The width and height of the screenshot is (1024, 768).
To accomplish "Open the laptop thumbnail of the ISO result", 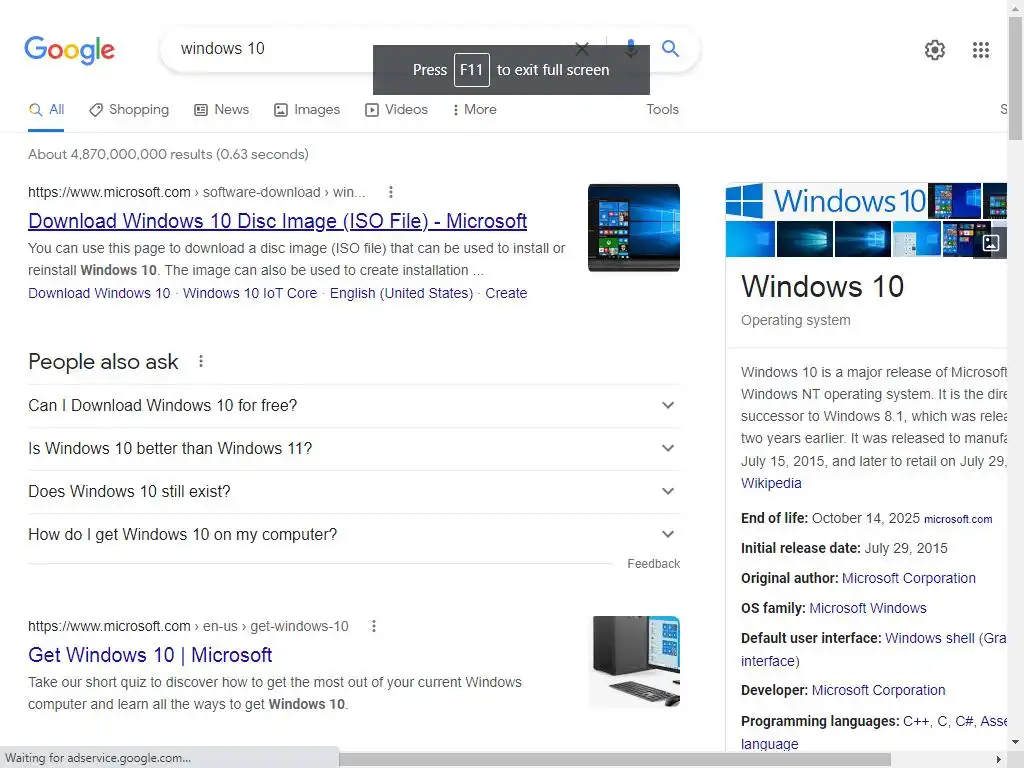I will [x=633, y=227].
